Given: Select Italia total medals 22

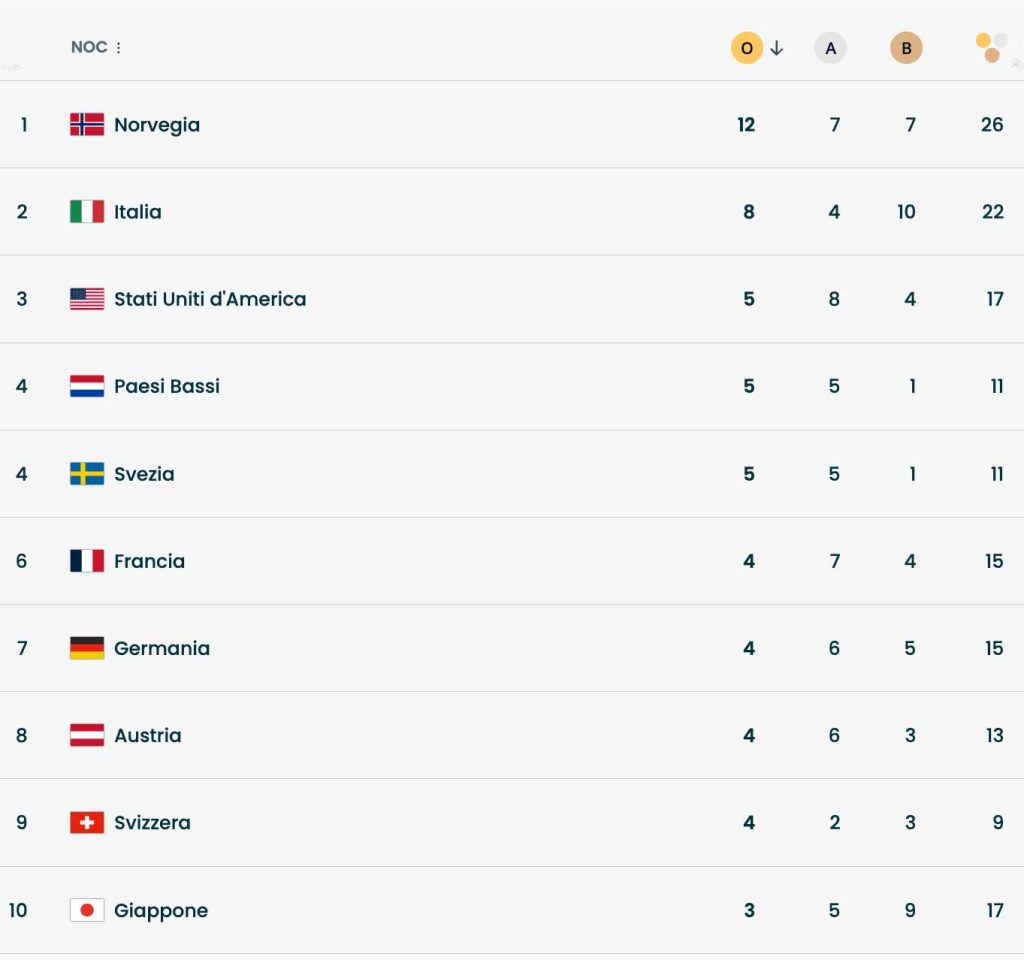Looking at the screenshot, I should point(993,212).
